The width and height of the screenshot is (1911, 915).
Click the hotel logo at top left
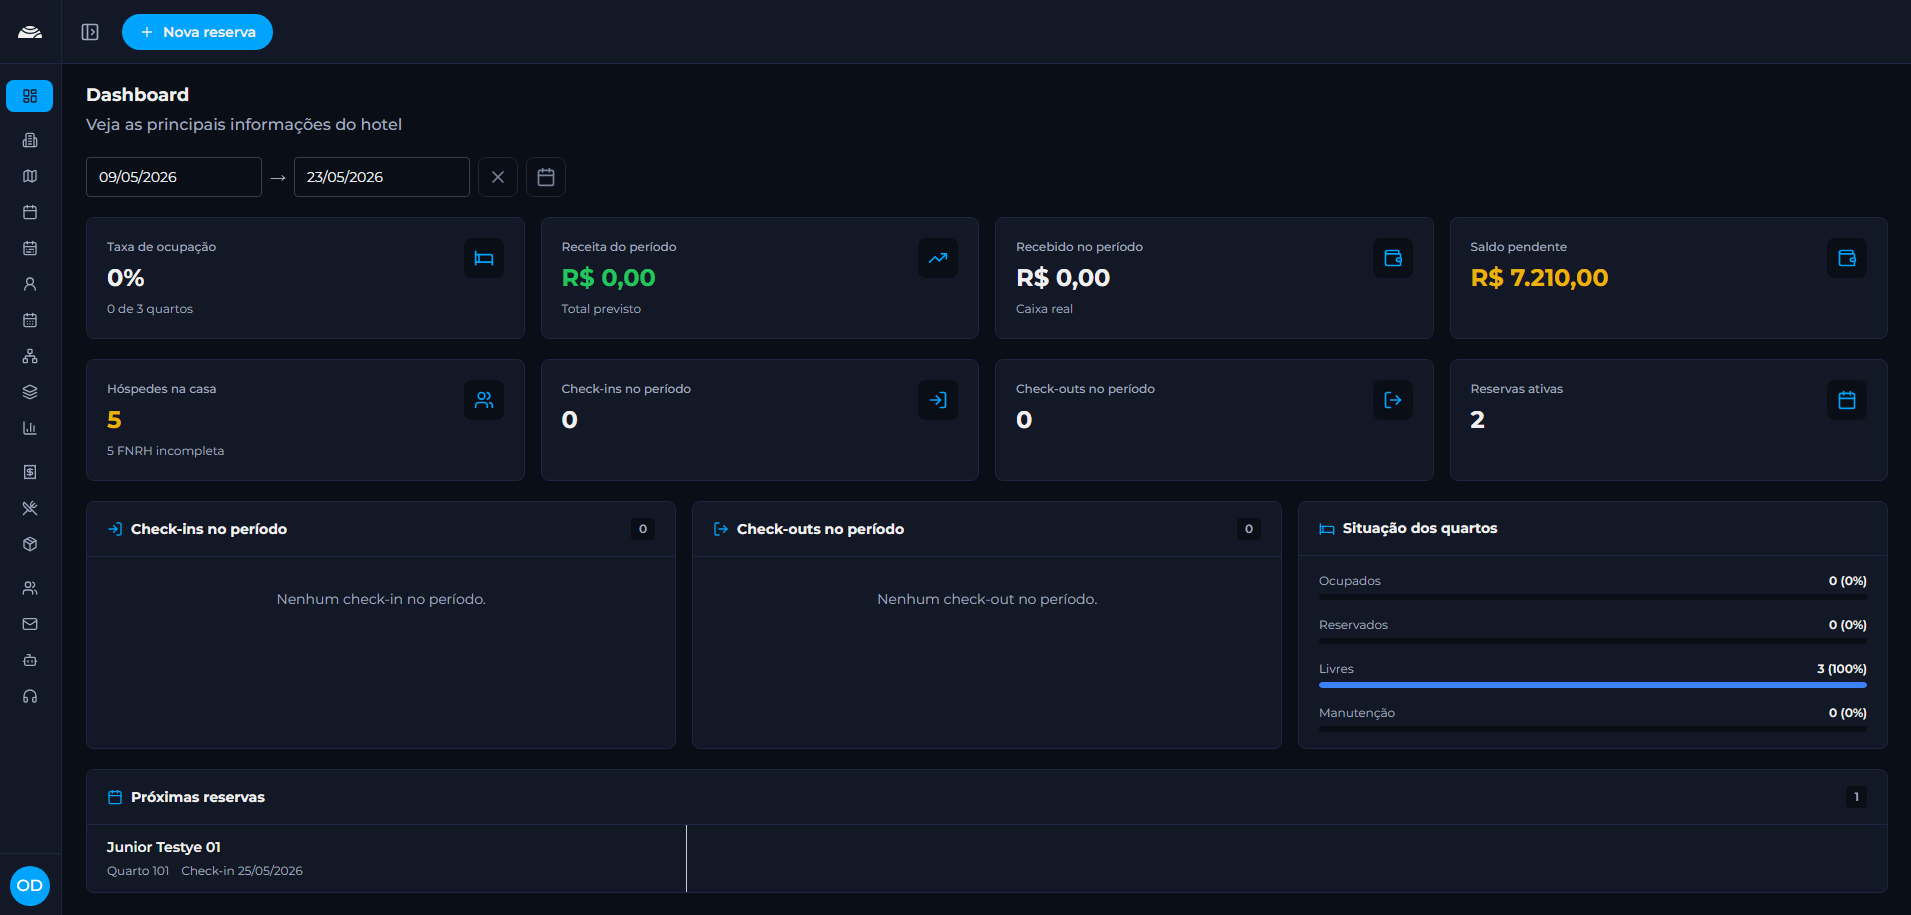coord(30,32)
